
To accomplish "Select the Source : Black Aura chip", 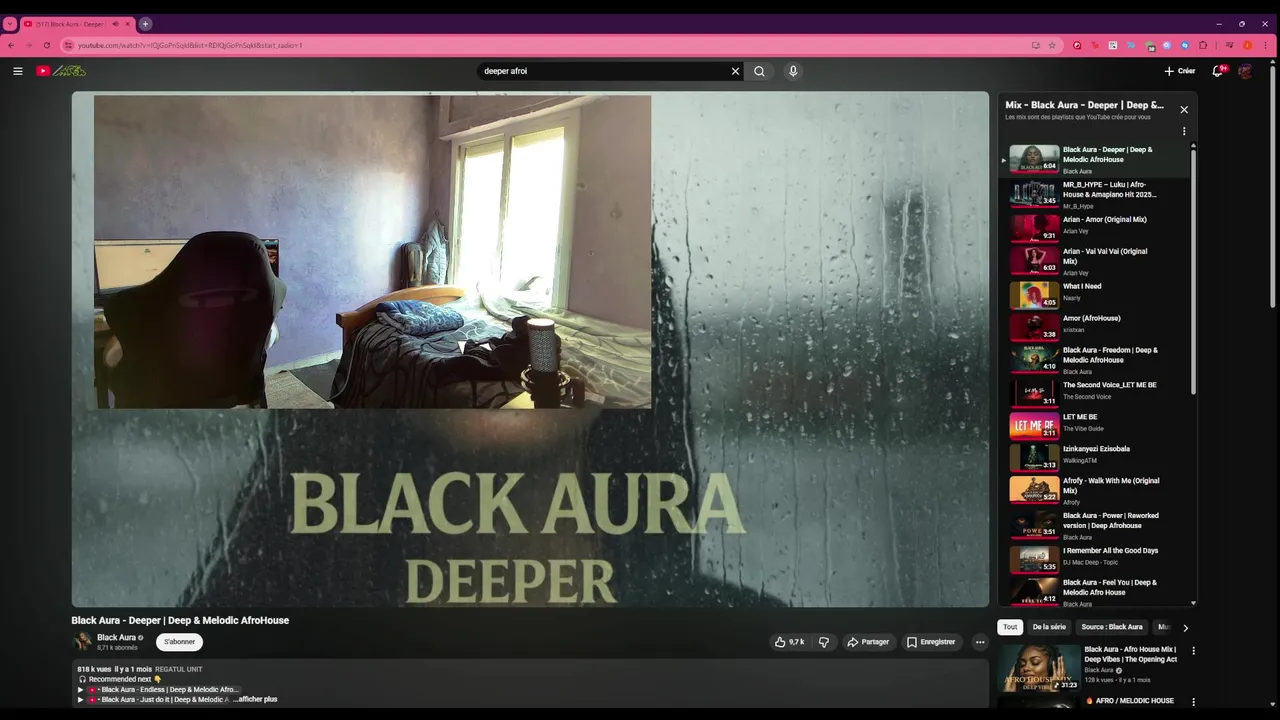I will point(1112,627).
